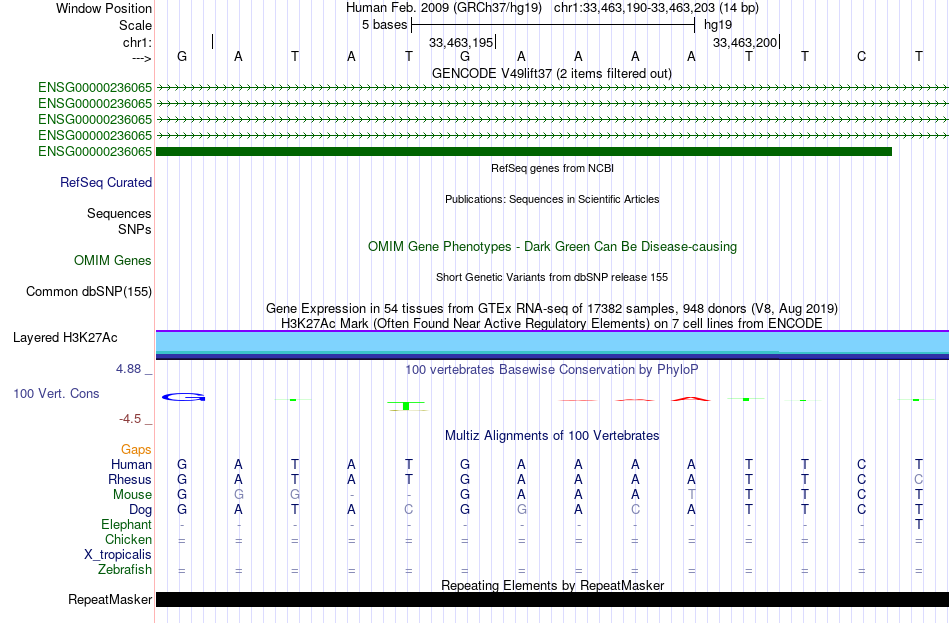Open Short Genetic Variants from dbSNP release 155 title
This screenshot has width=950, height=623.
[552, 277]
